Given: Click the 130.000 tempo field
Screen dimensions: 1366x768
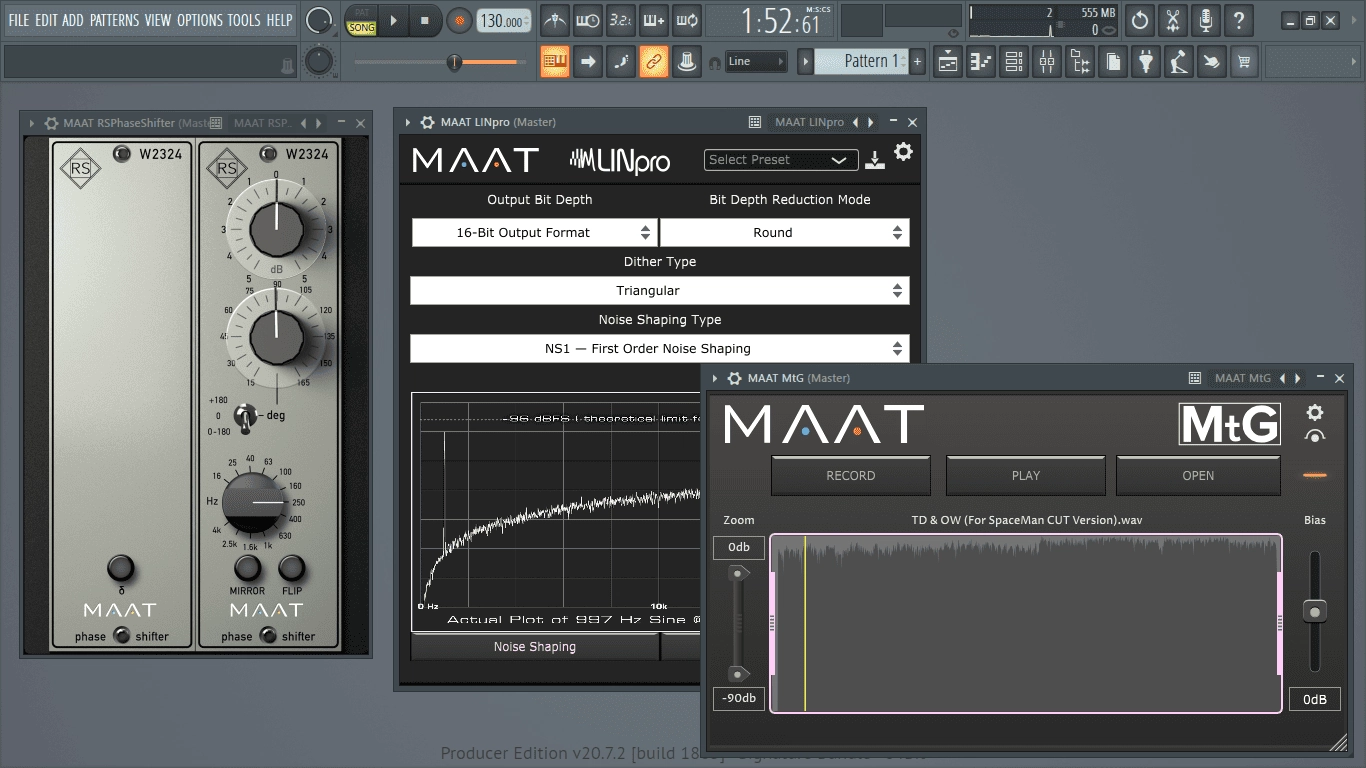Looking at the screenshot, I should [504, 21].
